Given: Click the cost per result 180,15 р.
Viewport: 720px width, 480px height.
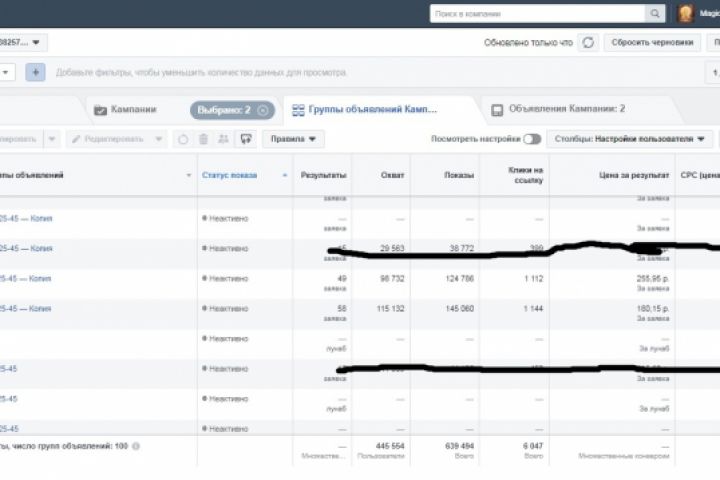Looking at the screenshot, I should click(652, 309).
